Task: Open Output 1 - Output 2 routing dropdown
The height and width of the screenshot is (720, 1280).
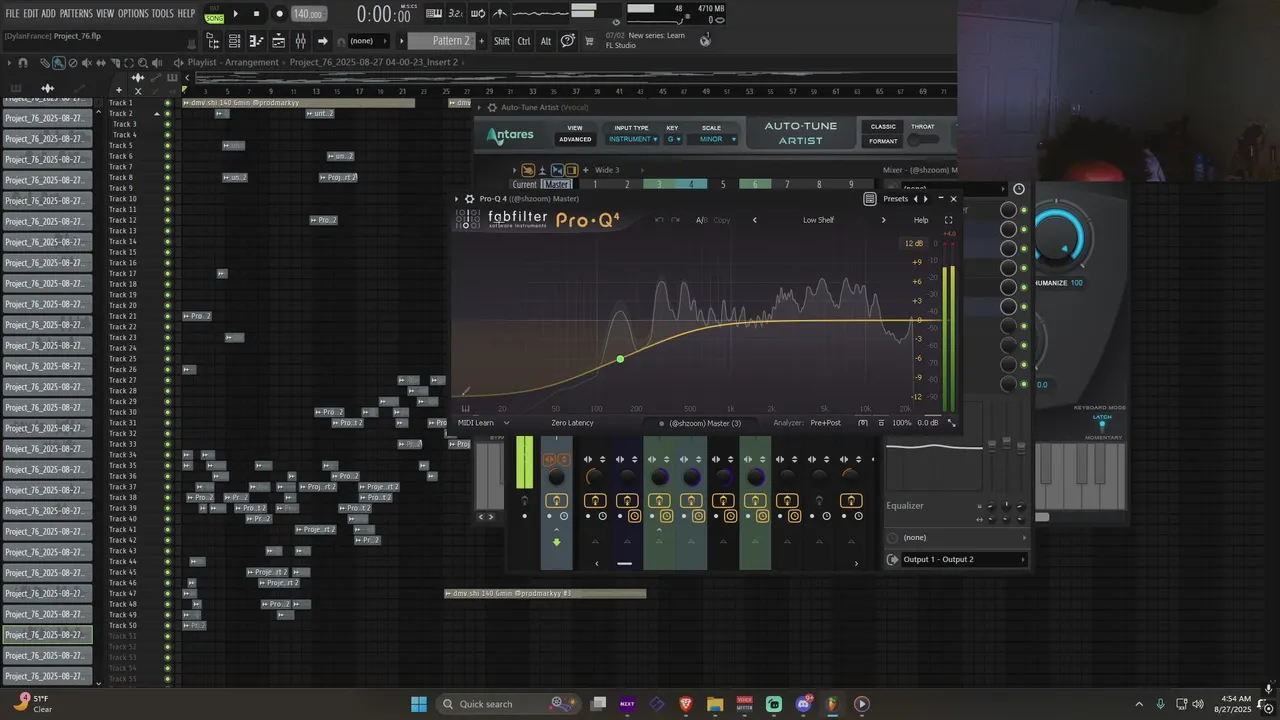Action: coord(956,559)
